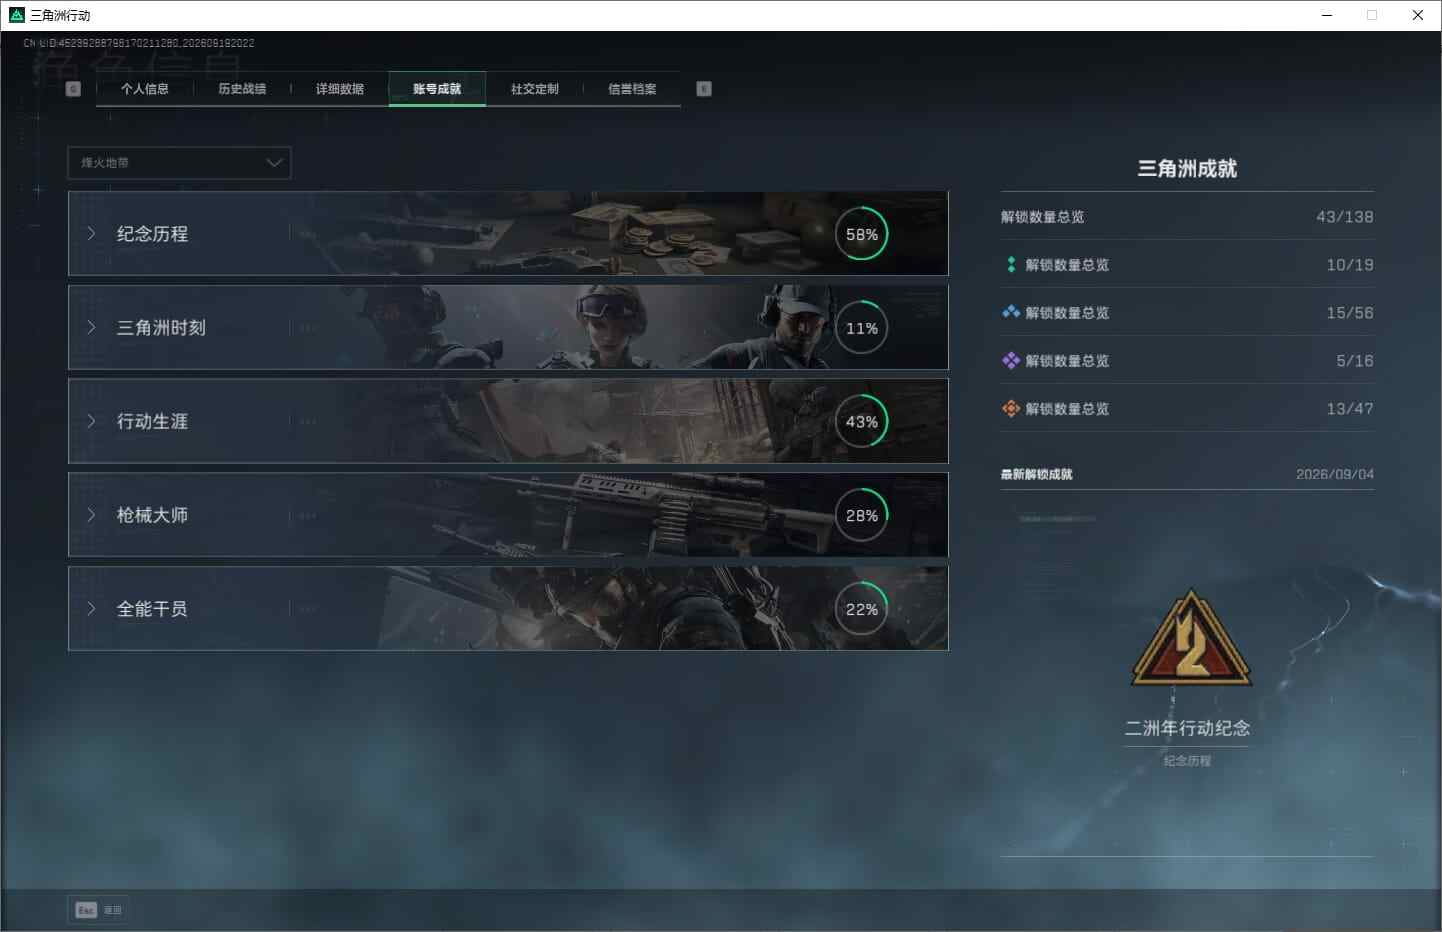Image resolution: width=1442 pixels, height=932 pixels.
Task: Click the 账号成就 tab
Action: point(437,89)
